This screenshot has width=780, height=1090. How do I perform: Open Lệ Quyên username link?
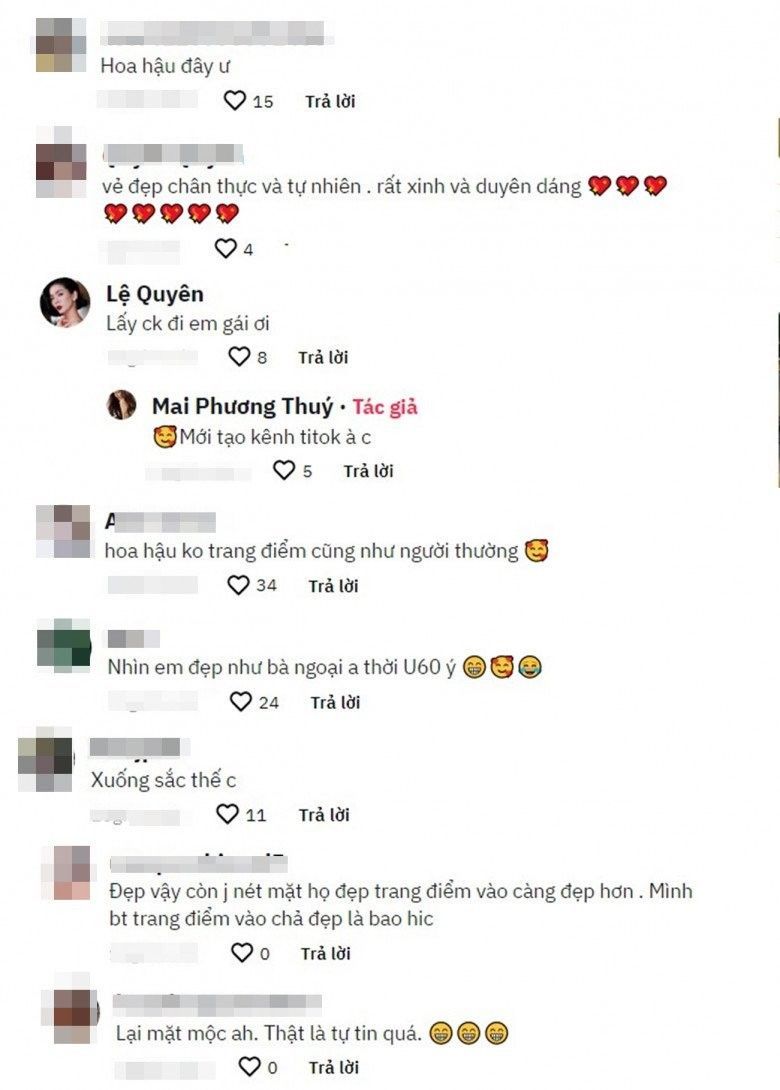155,294
